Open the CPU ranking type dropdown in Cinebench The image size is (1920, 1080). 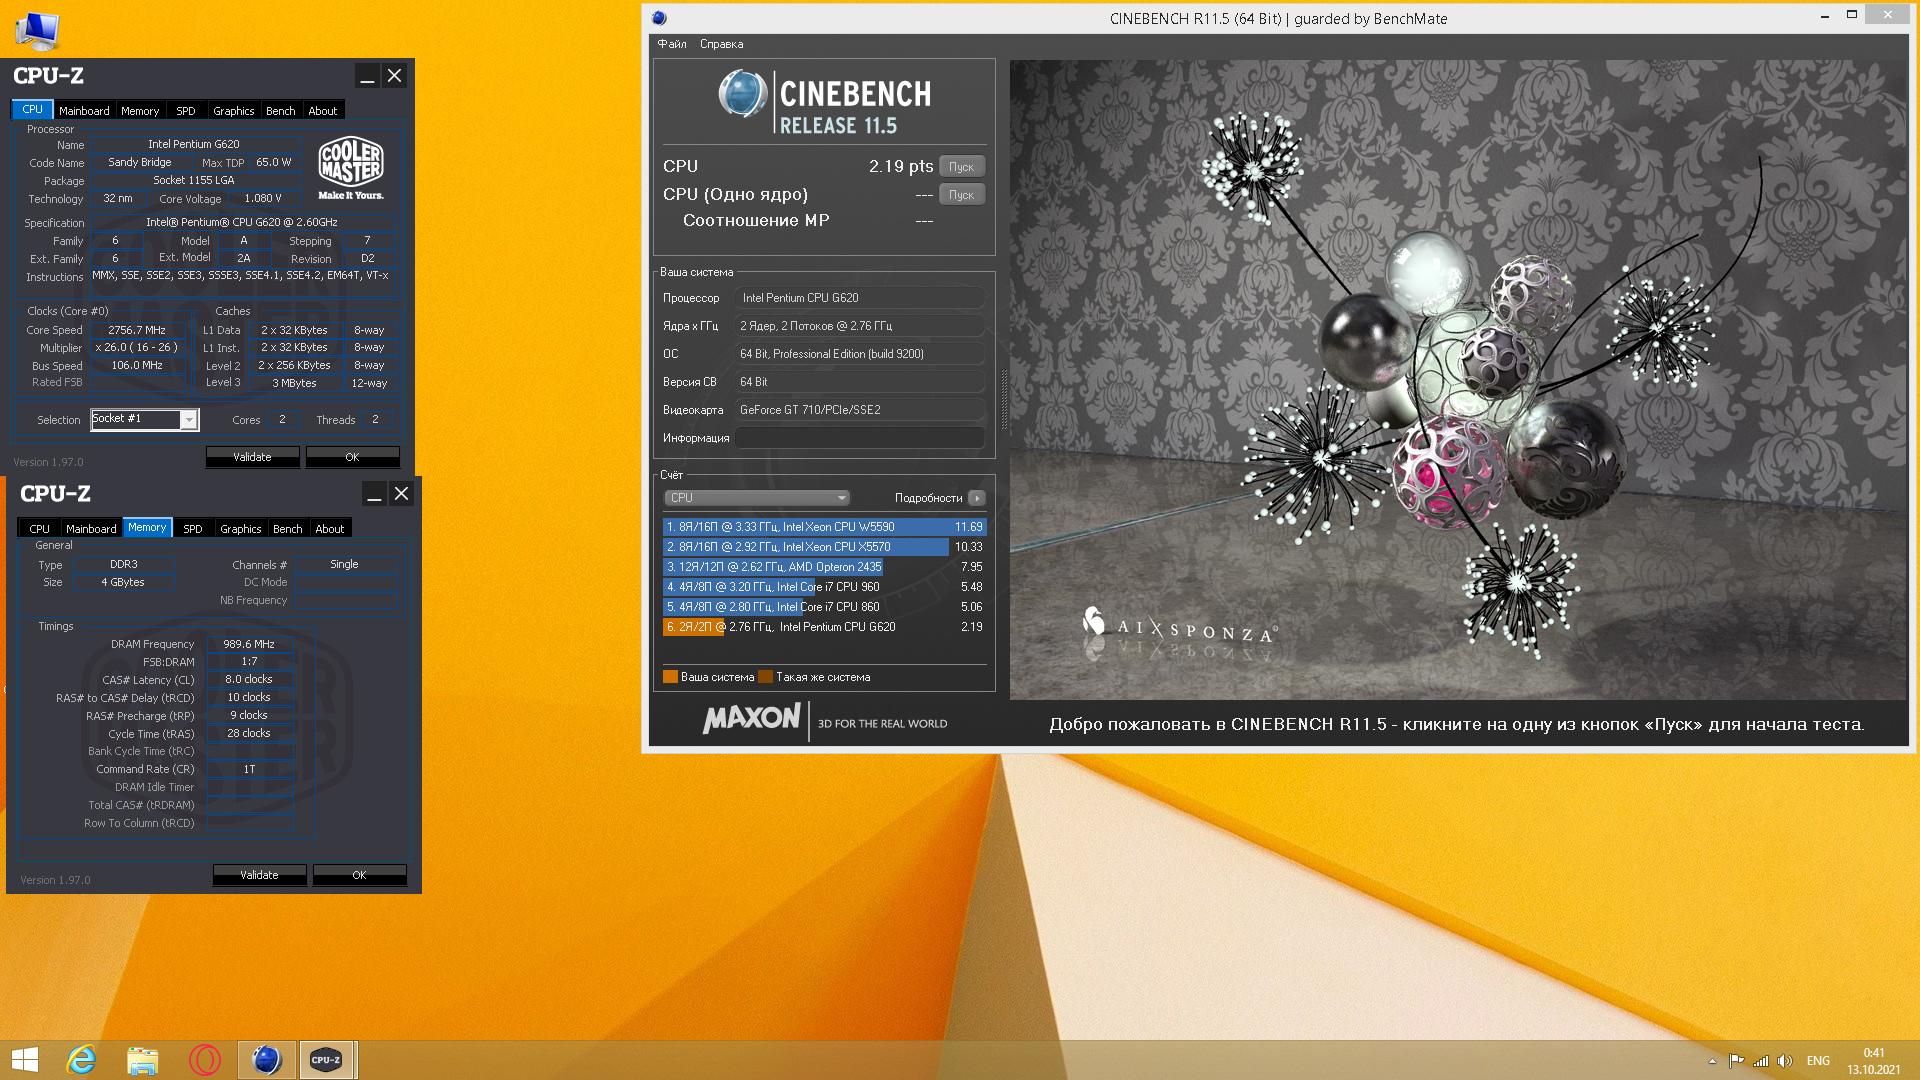click(x=757, y=498)
